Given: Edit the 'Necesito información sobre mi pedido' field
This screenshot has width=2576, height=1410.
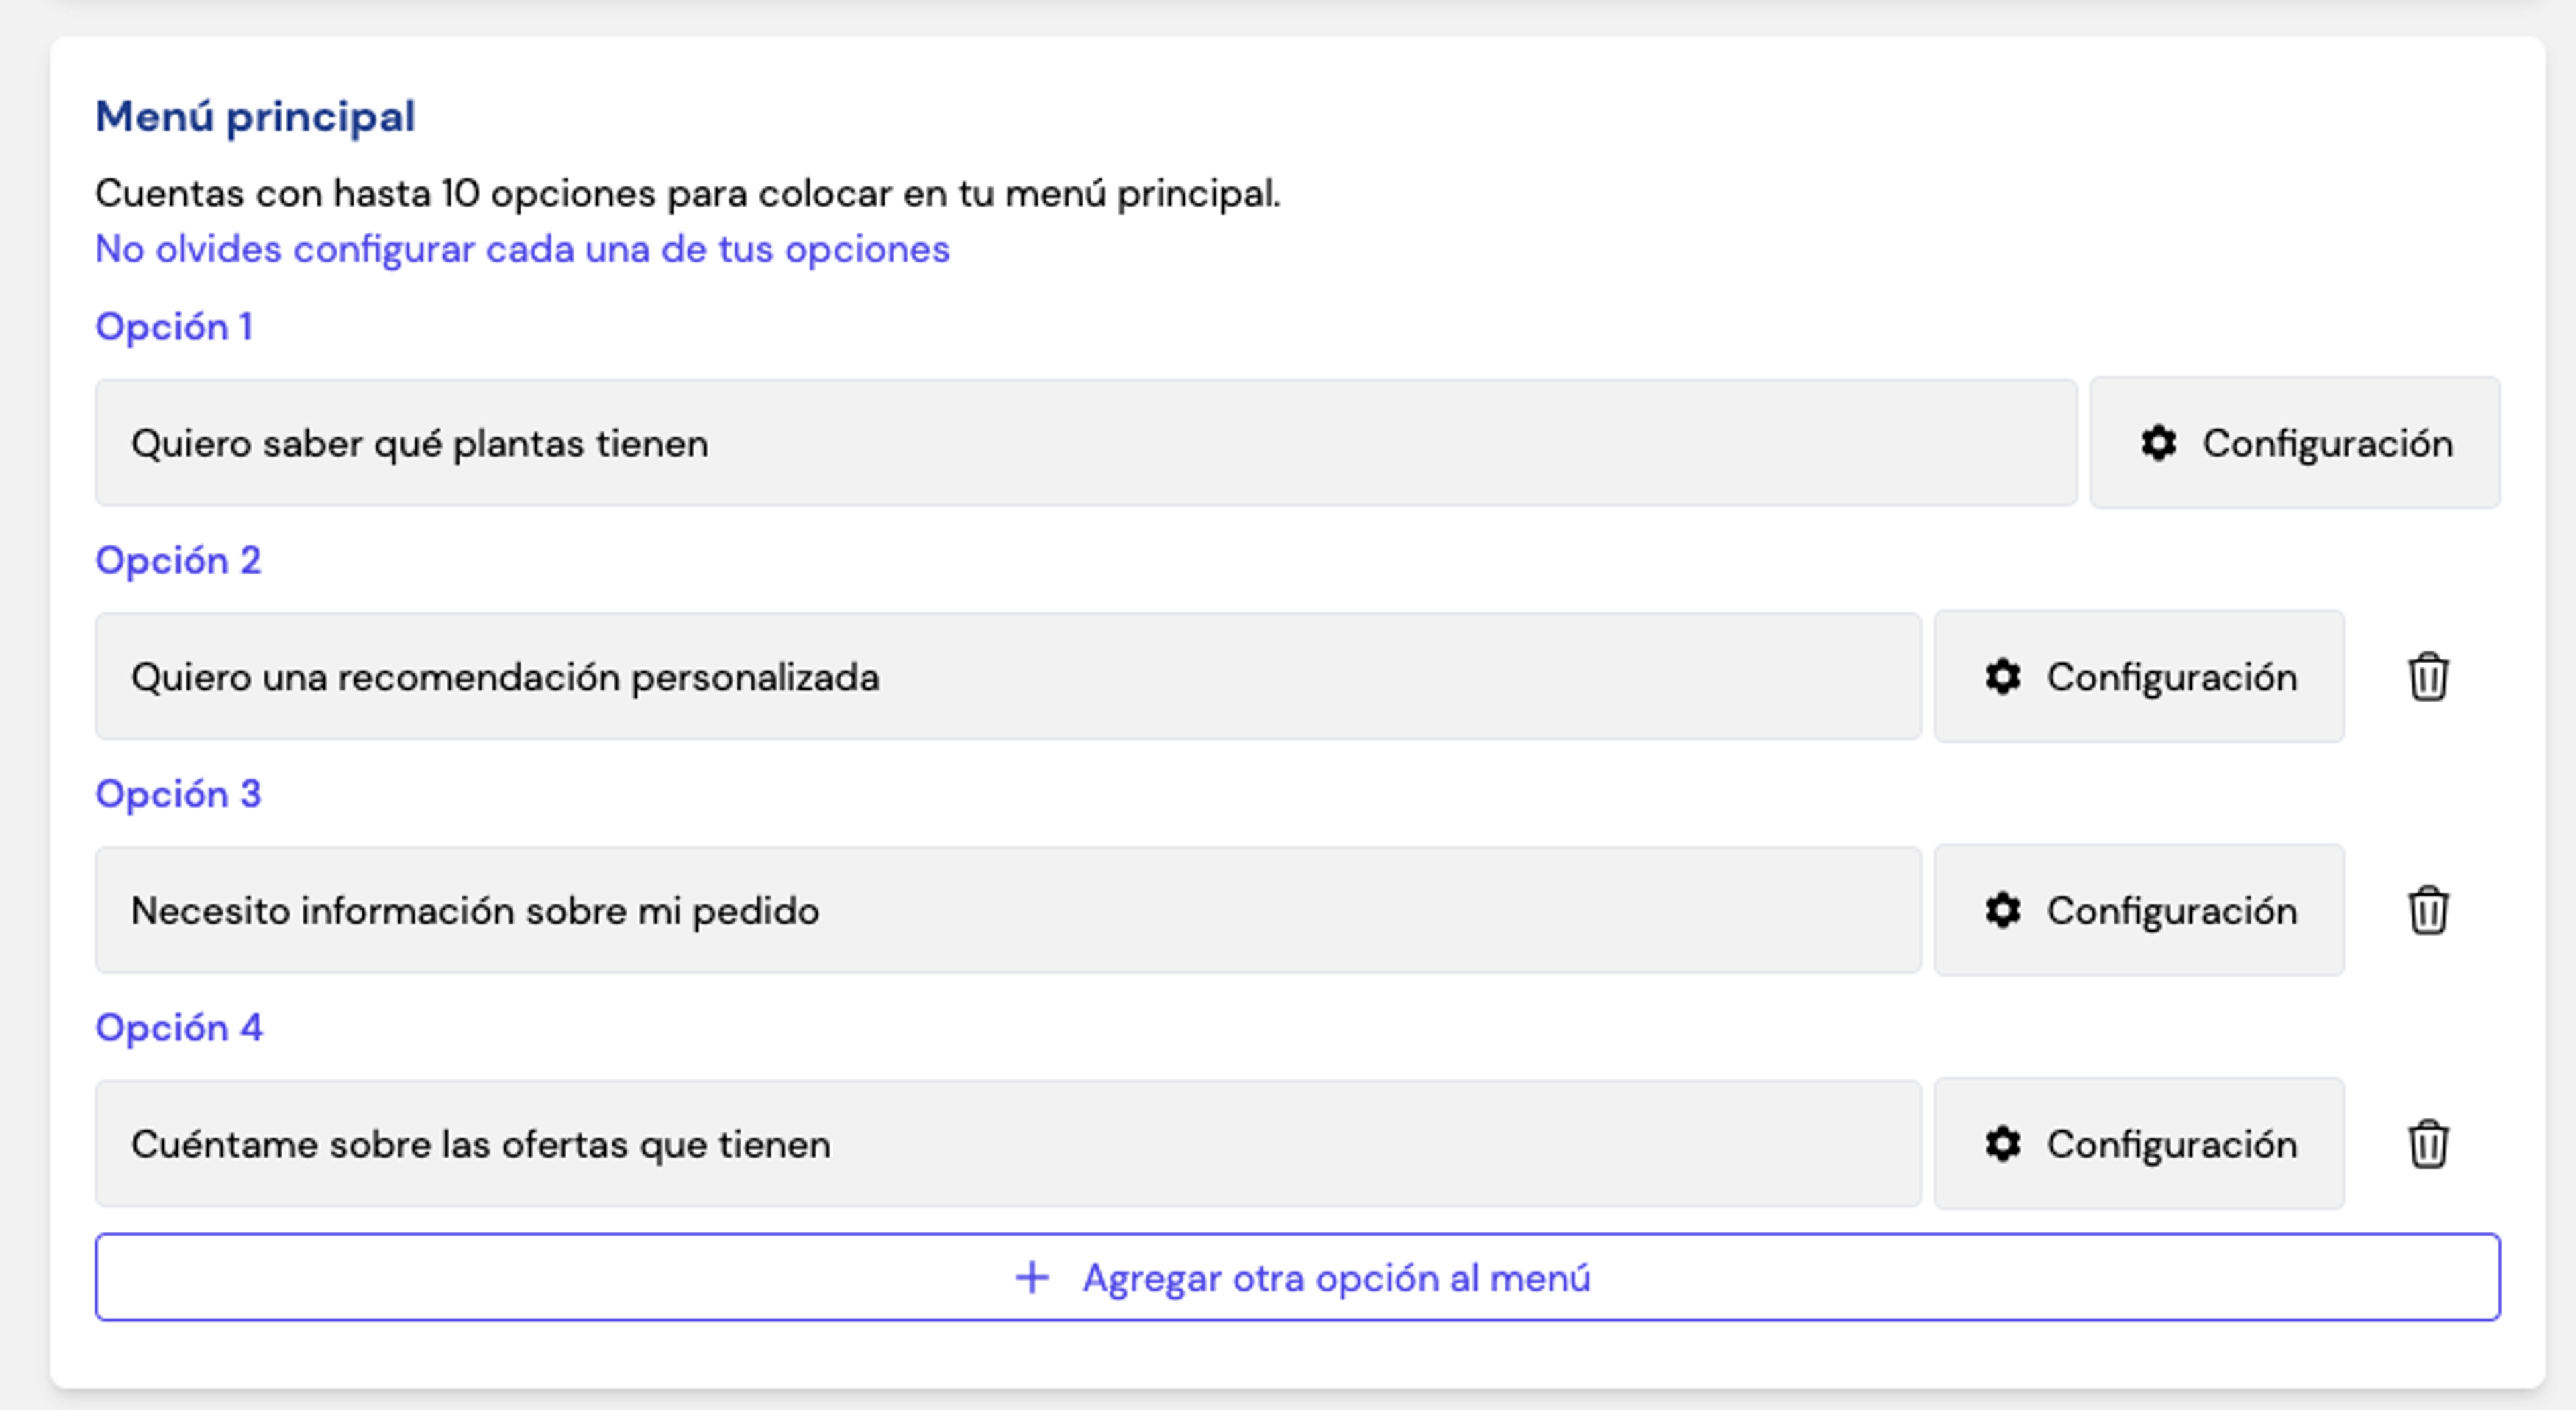Looking at the screenshot, I should coord(1008,910).
